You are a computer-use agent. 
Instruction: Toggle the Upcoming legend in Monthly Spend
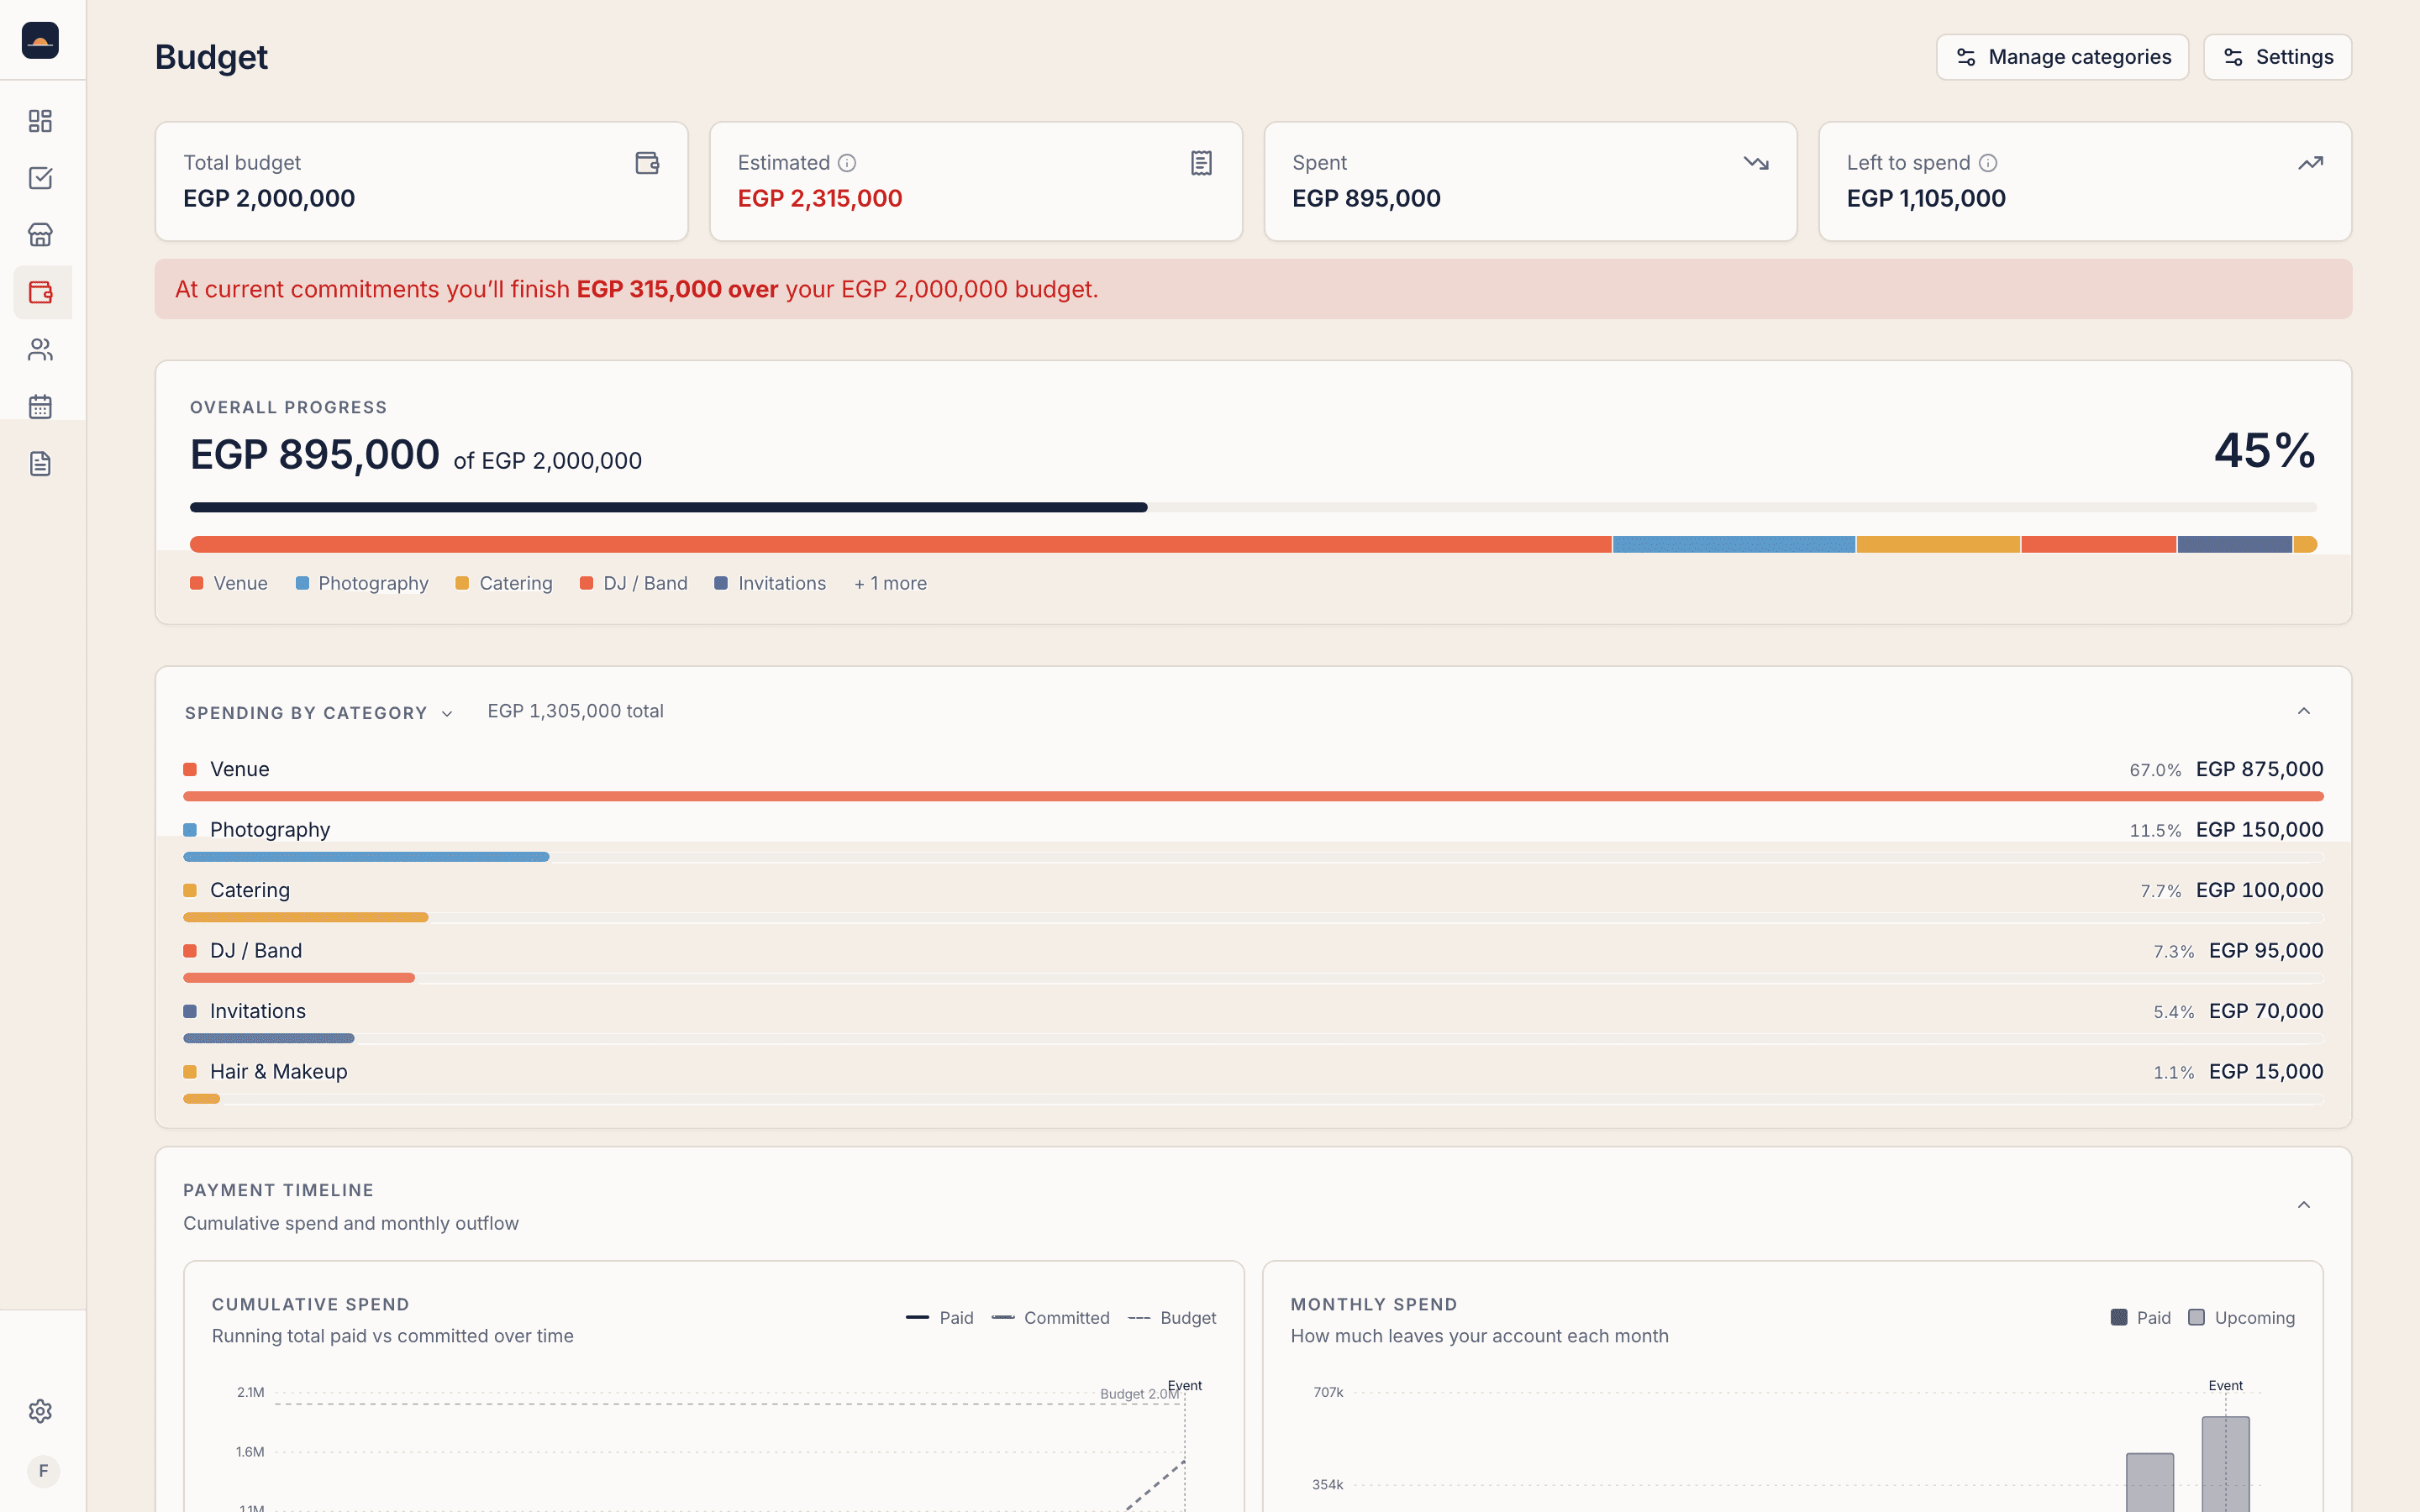point(2241,1318)
